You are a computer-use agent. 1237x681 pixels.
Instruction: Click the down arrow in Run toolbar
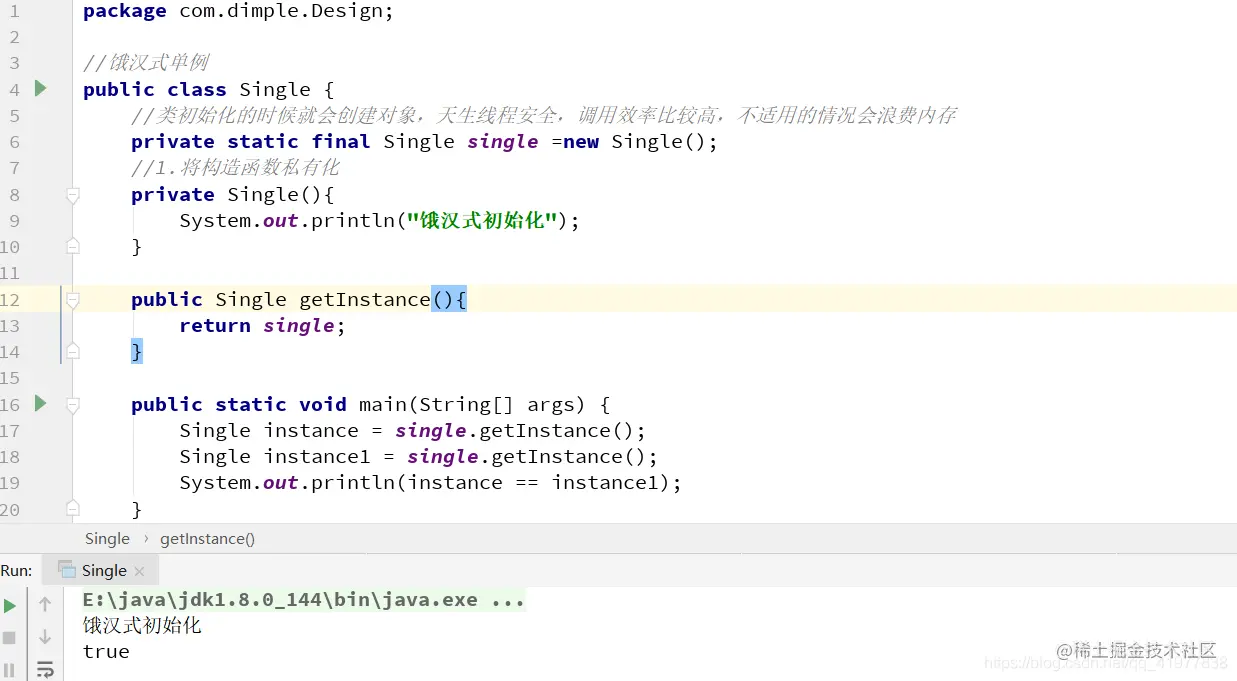click(x=45, y=637)
